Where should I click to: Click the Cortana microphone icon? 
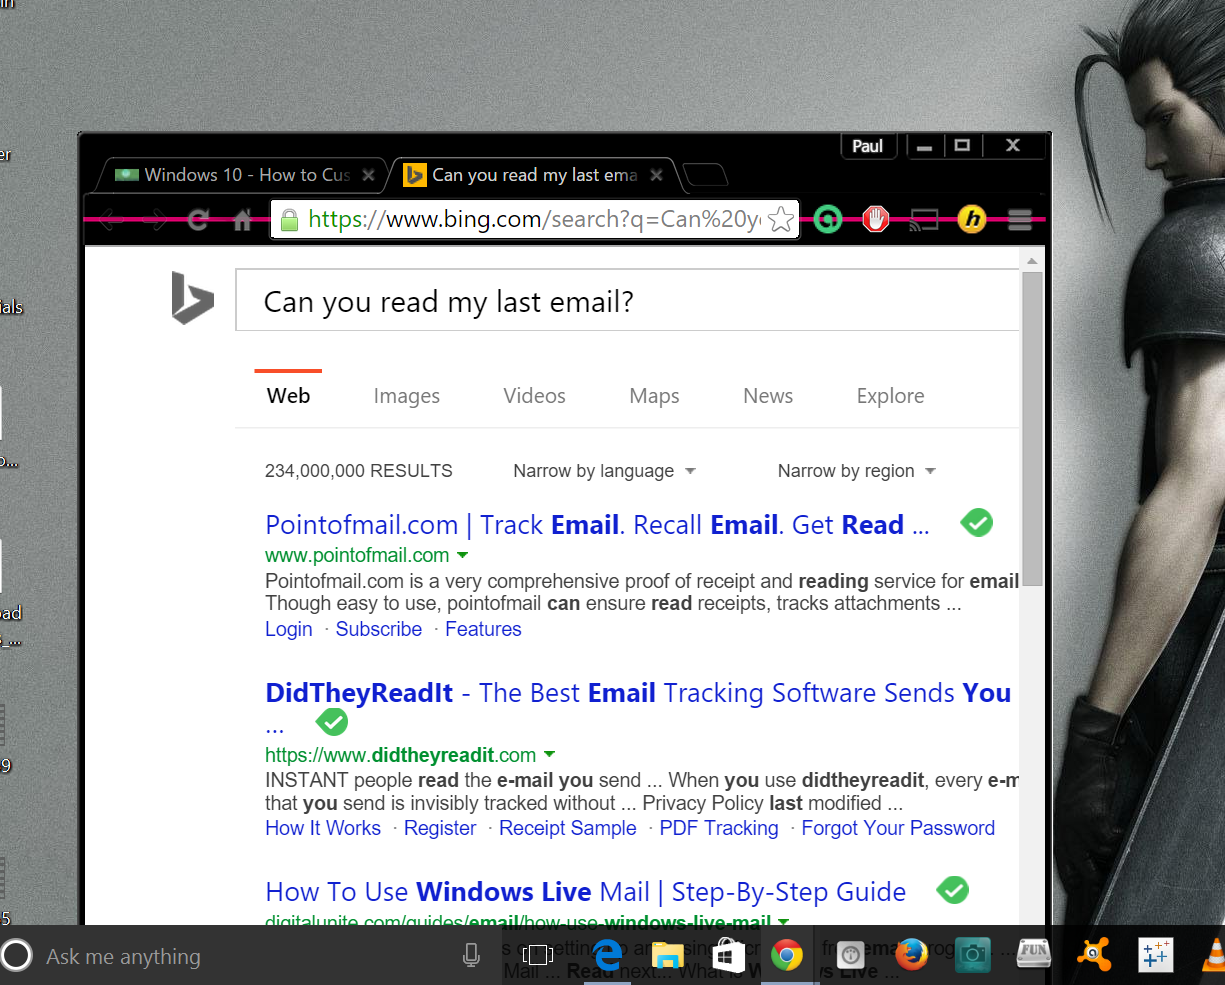(x=472, y=956)
